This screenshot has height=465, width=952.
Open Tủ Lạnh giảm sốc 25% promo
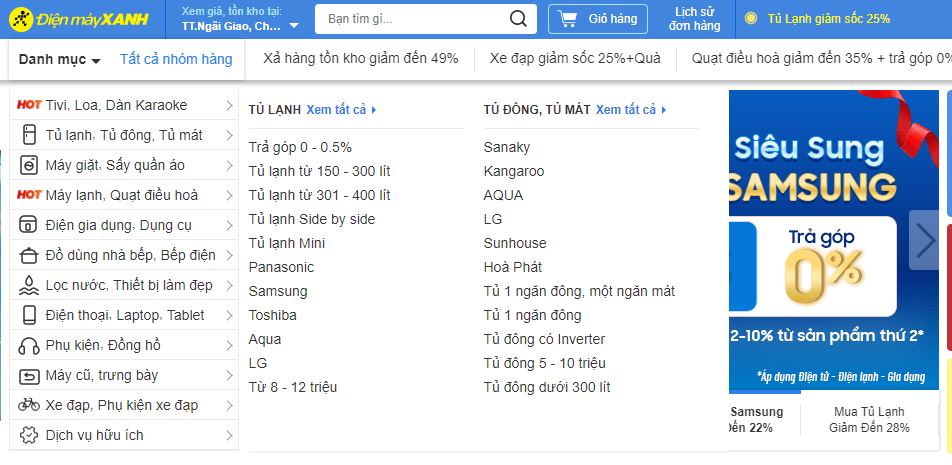[829, 19]
